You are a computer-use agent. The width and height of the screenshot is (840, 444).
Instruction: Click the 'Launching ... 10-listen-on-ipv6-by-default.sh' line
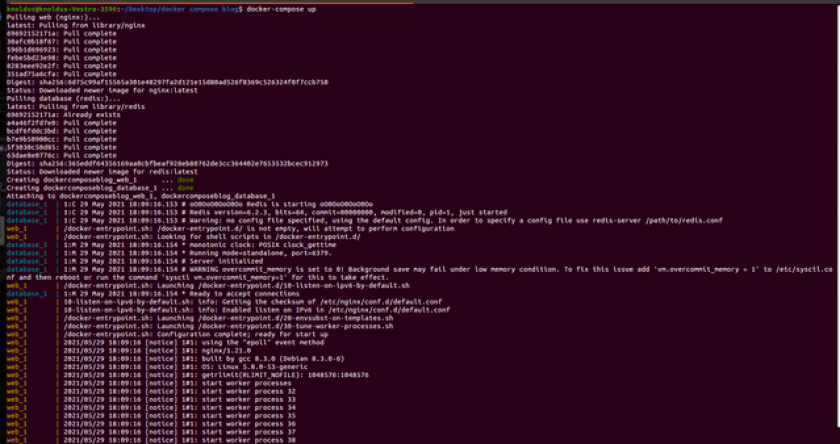click(208, 285)
